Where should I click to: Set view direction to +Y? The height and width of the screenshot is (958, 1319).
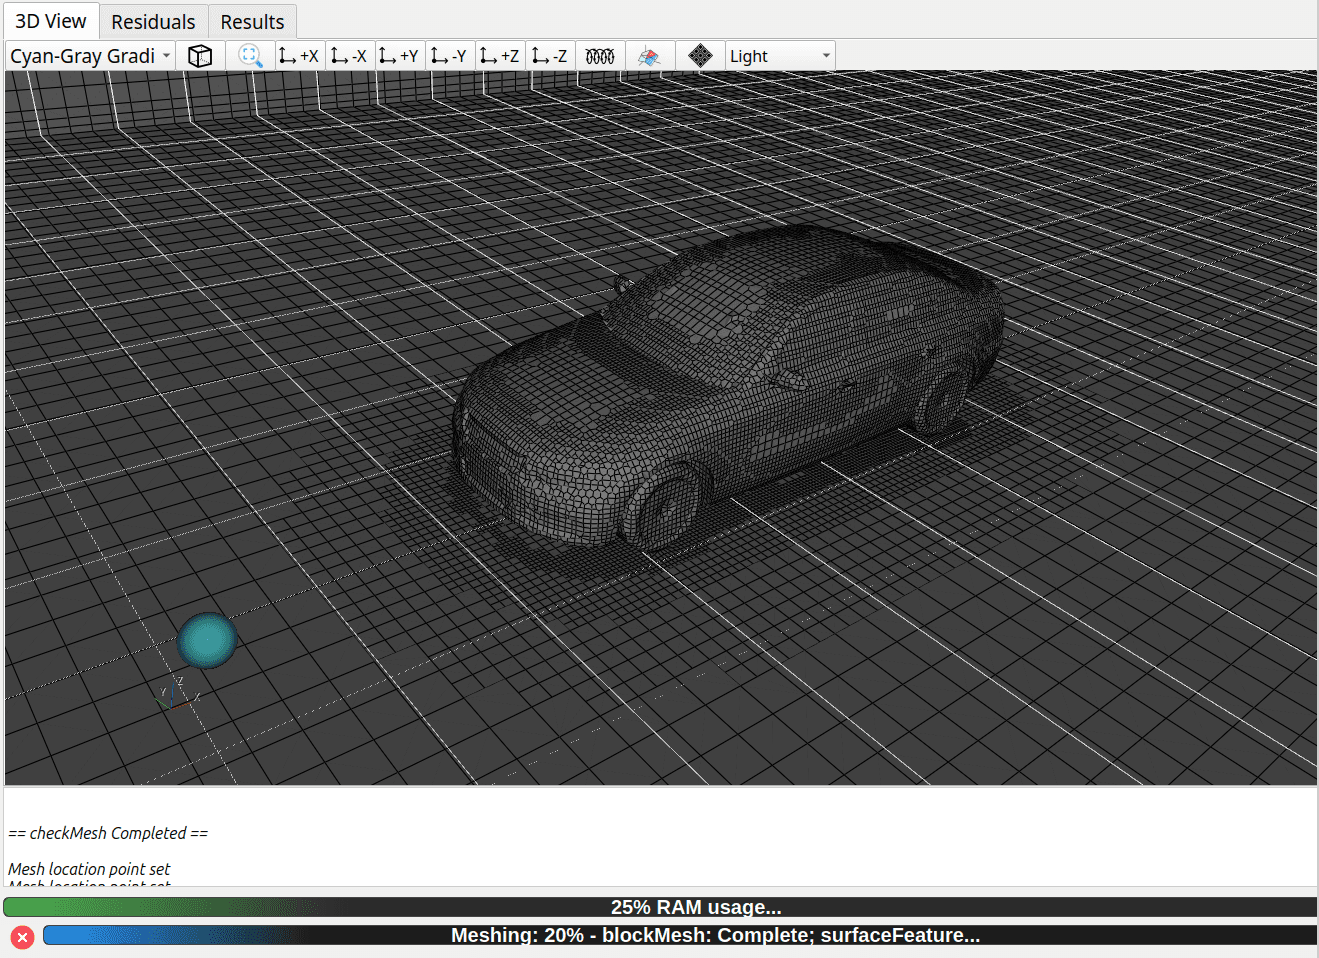399,56
